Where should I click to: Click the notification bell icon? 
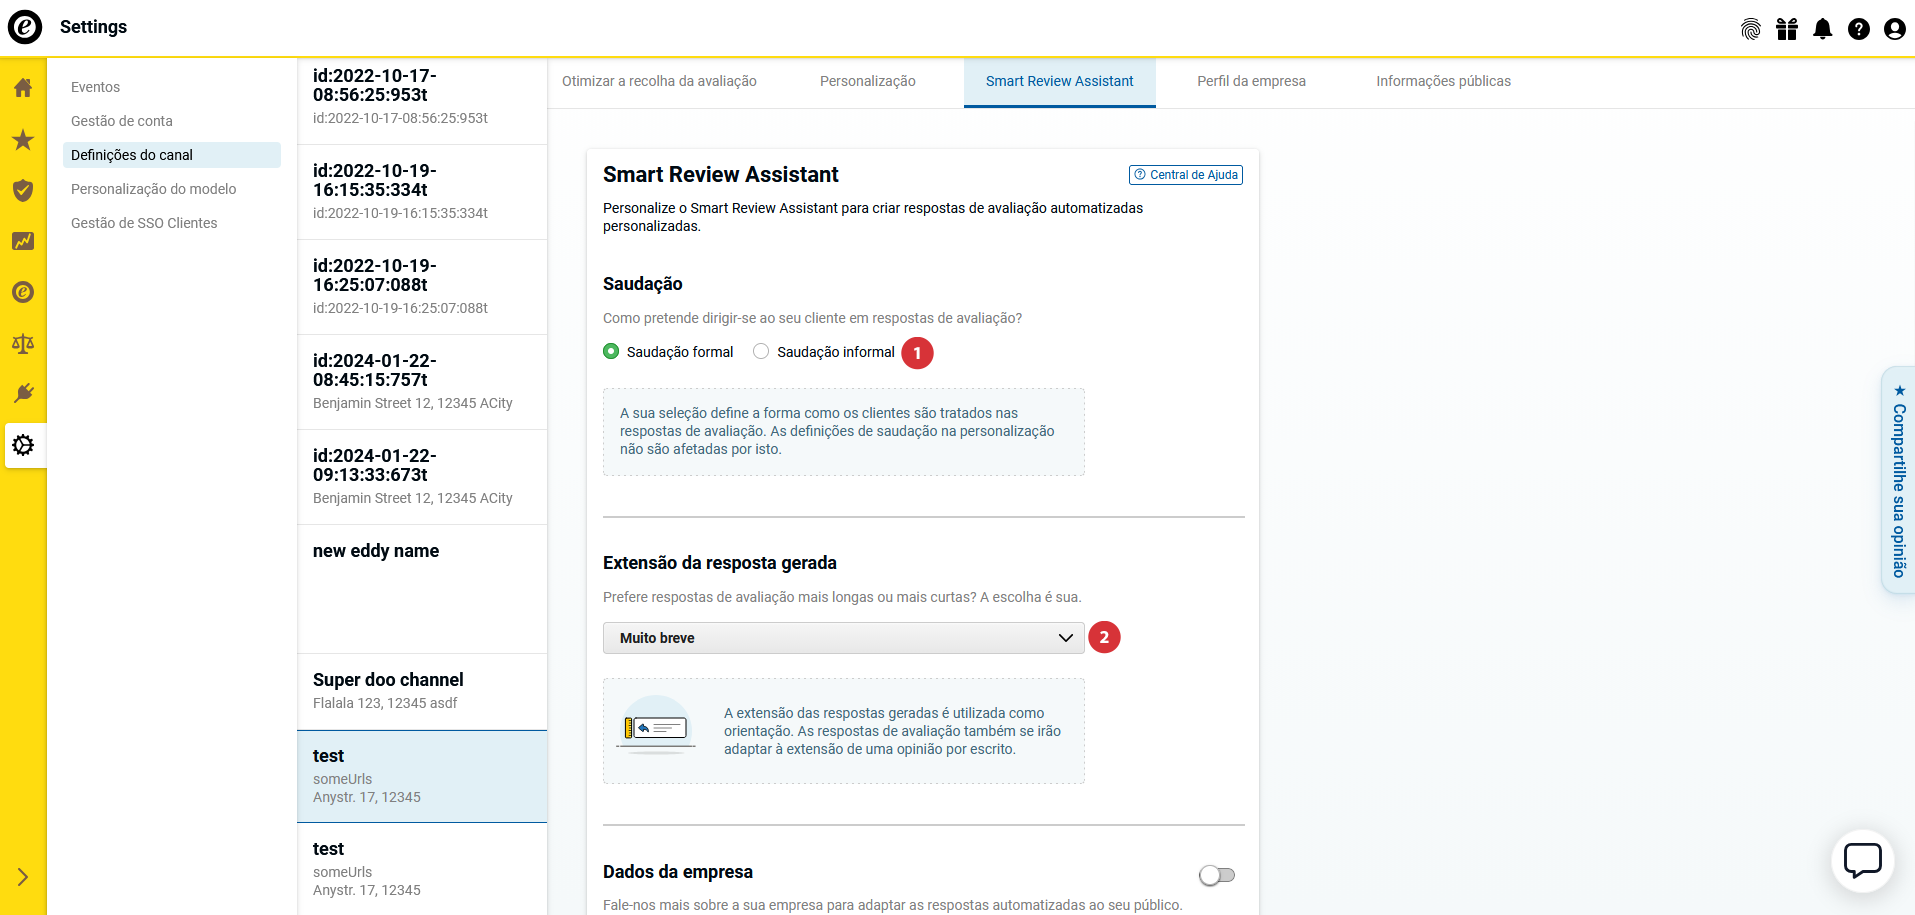tap(1822, 29)
